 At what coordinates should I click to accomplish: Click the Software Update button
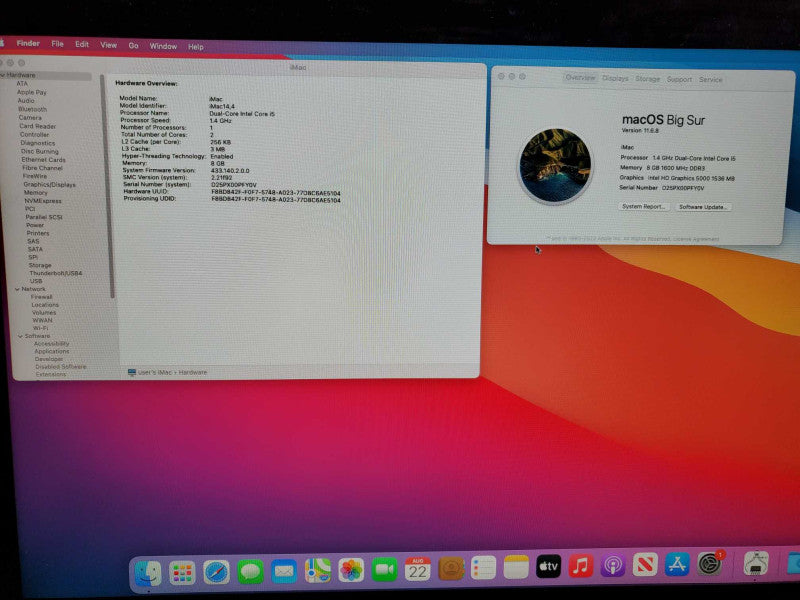coord(703,207)
